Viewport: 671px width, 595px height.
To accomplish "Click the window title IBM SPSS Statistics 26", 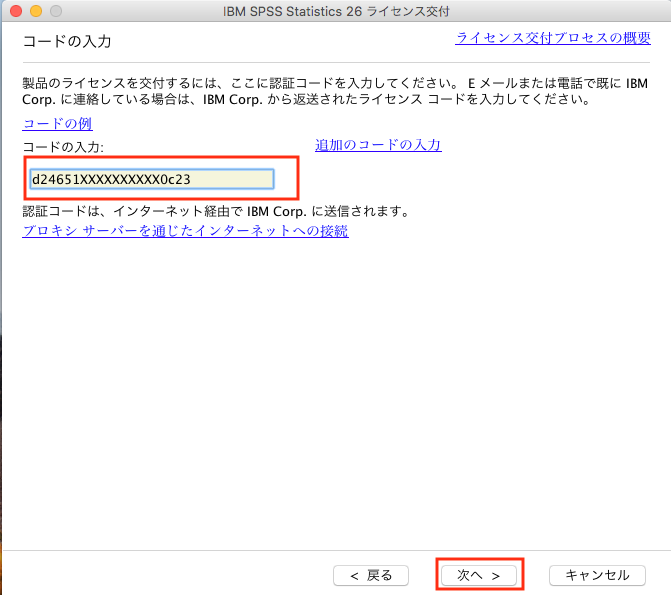I will click(292, 11).
